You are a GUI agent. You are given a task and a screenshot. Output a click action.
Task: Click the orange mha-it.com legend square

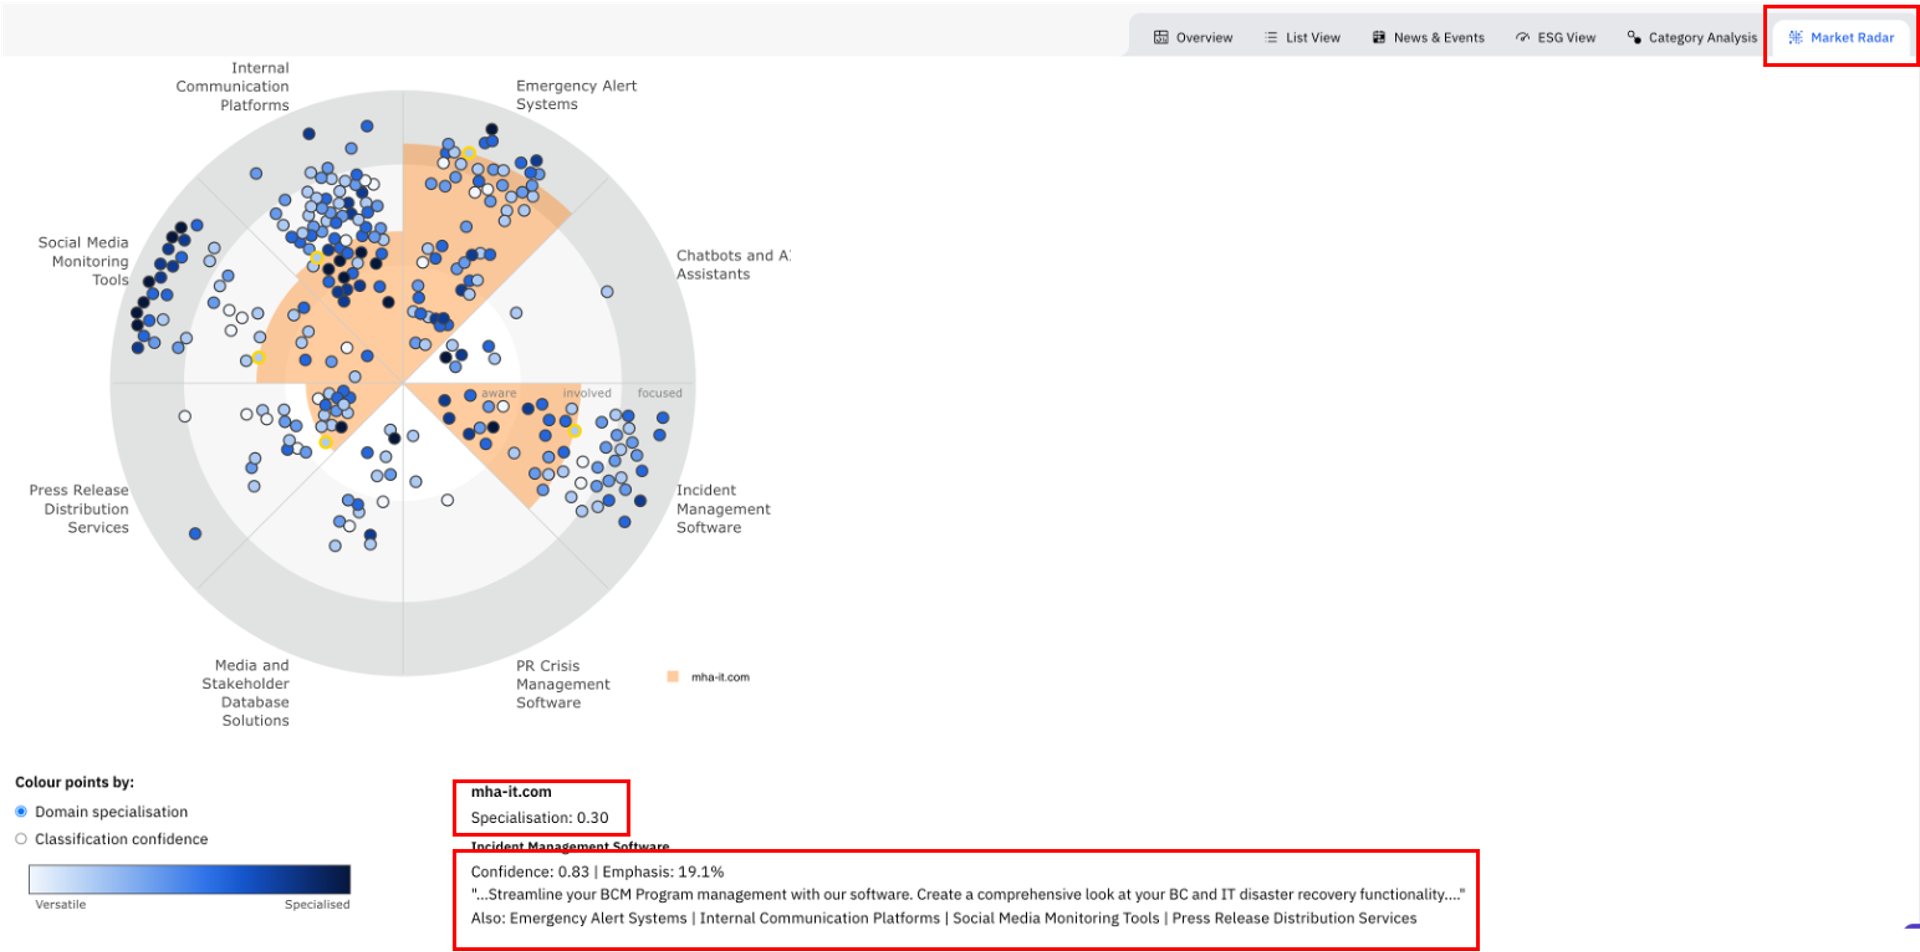click(673, 677)
